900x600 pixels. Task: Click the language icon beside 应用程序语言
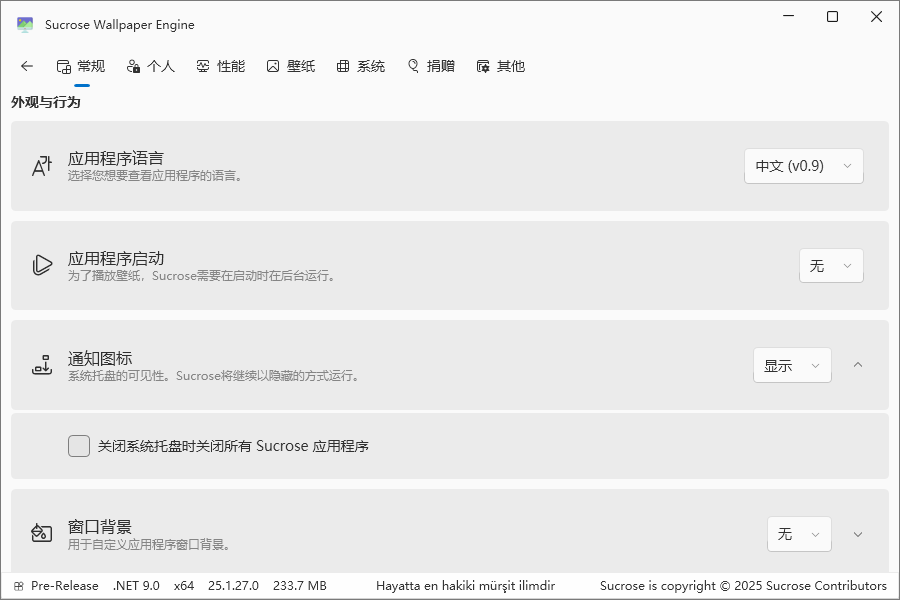click(41, 166)
